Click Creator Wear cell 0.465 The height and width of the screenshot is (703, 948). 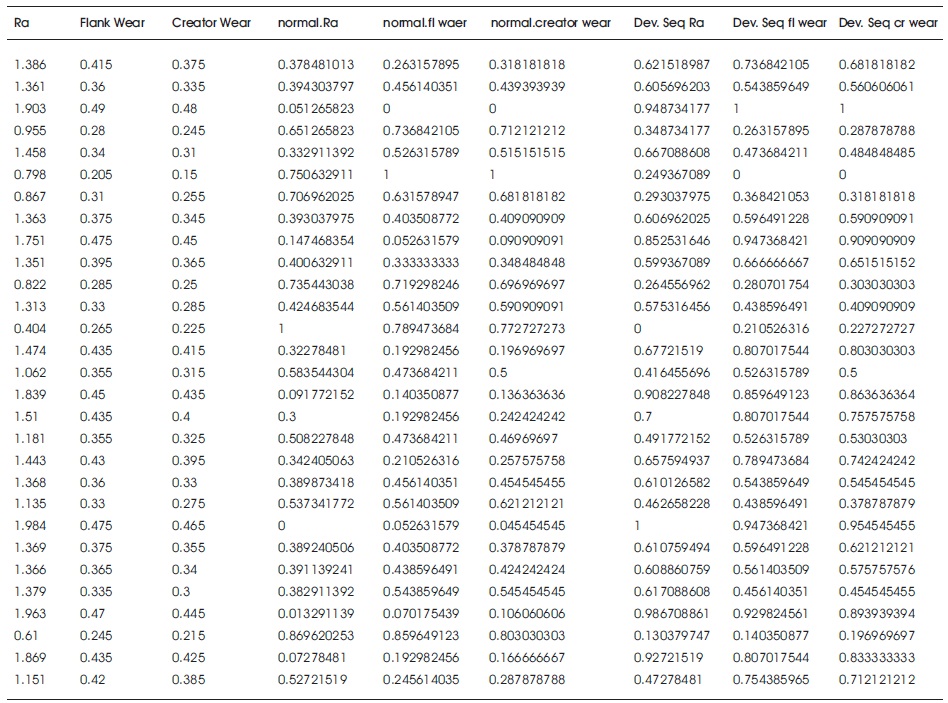point(189,526)
